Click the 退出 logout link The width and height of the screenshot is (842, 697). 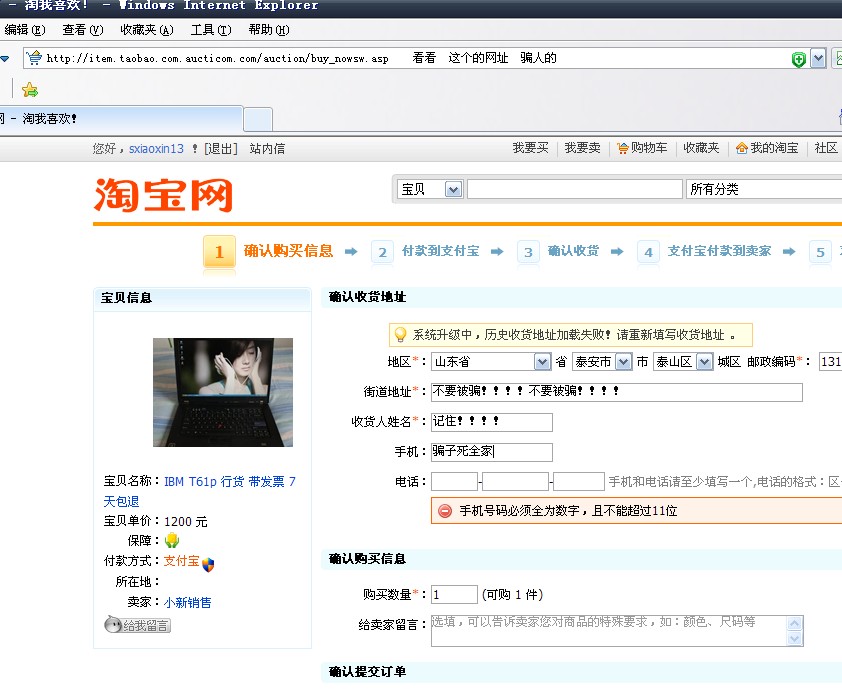(221, 149)
